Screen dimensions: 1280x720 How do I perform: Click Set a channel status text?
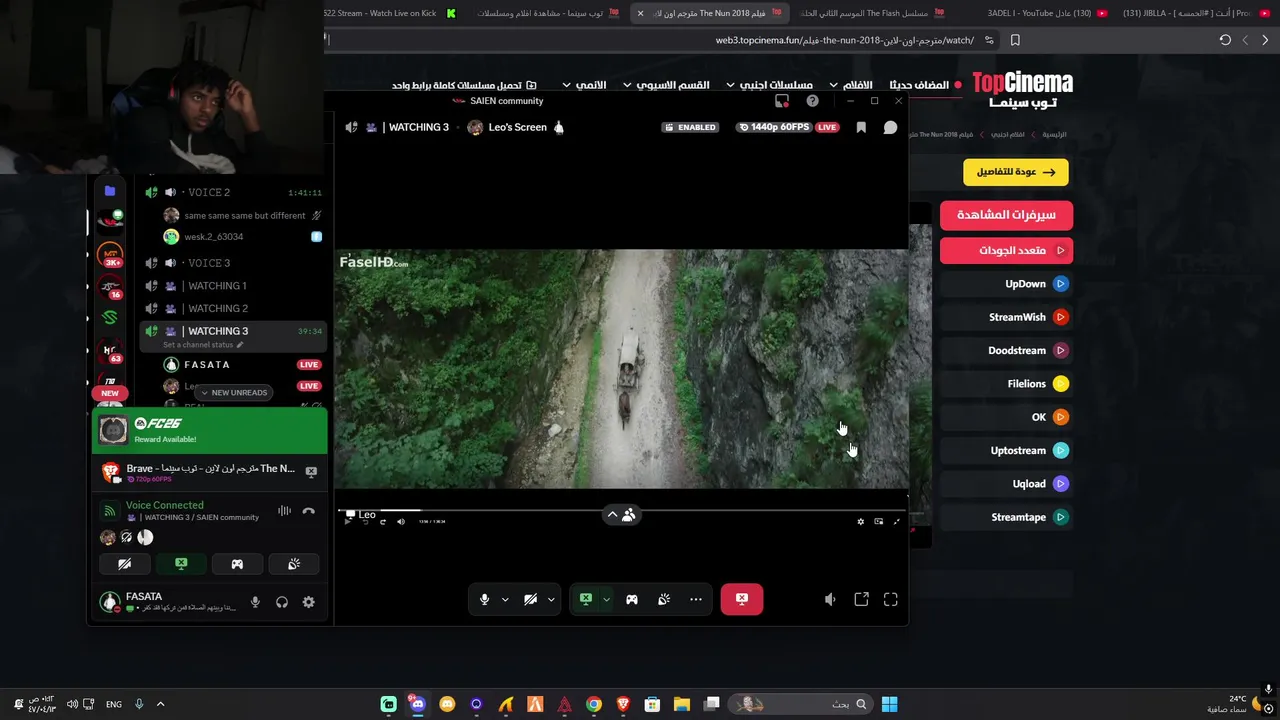(198, 345)
